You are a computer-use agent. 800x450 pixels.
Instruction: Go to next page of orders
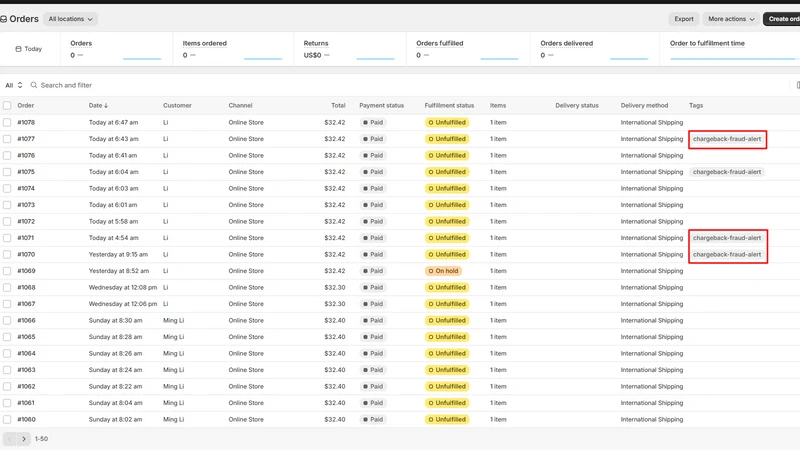pyautogui.click(x=23, y=439)
